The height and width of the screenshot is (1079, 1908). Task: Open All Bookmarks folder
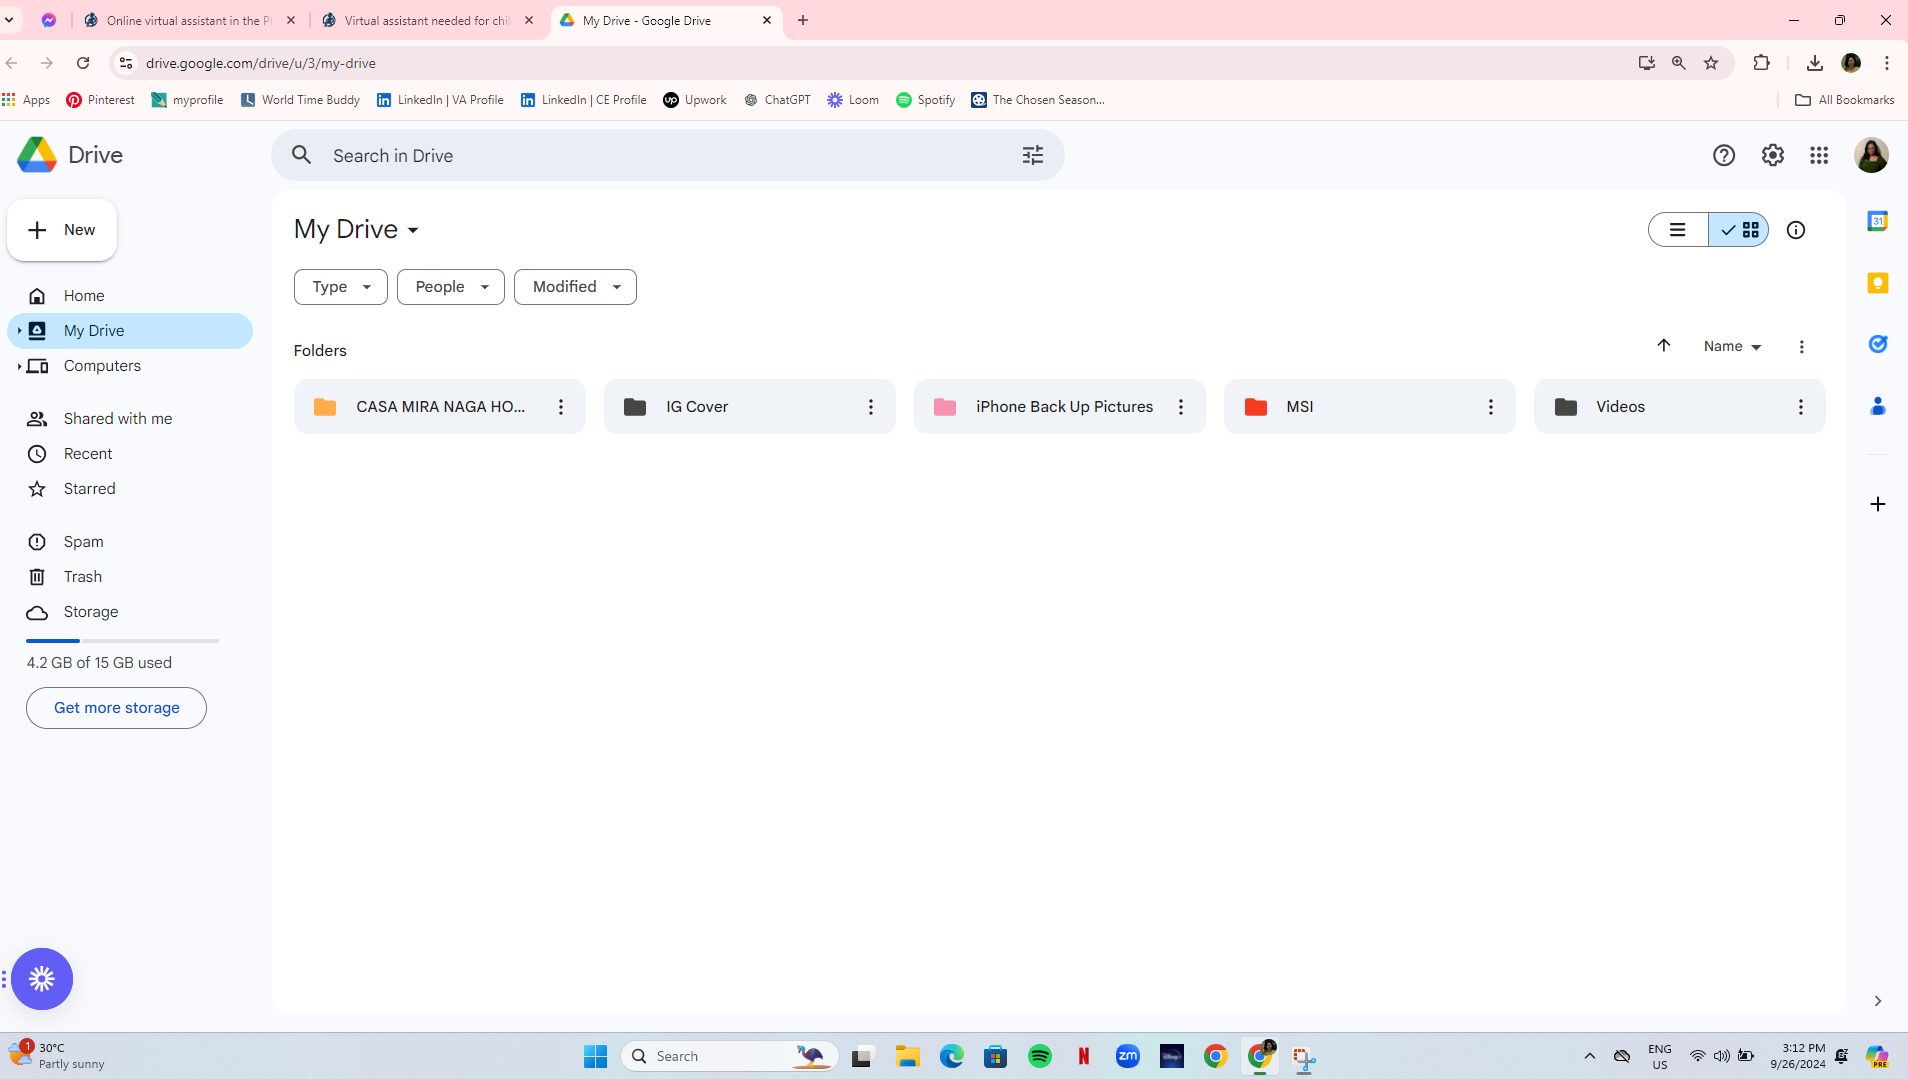(x=1845, y=100)
